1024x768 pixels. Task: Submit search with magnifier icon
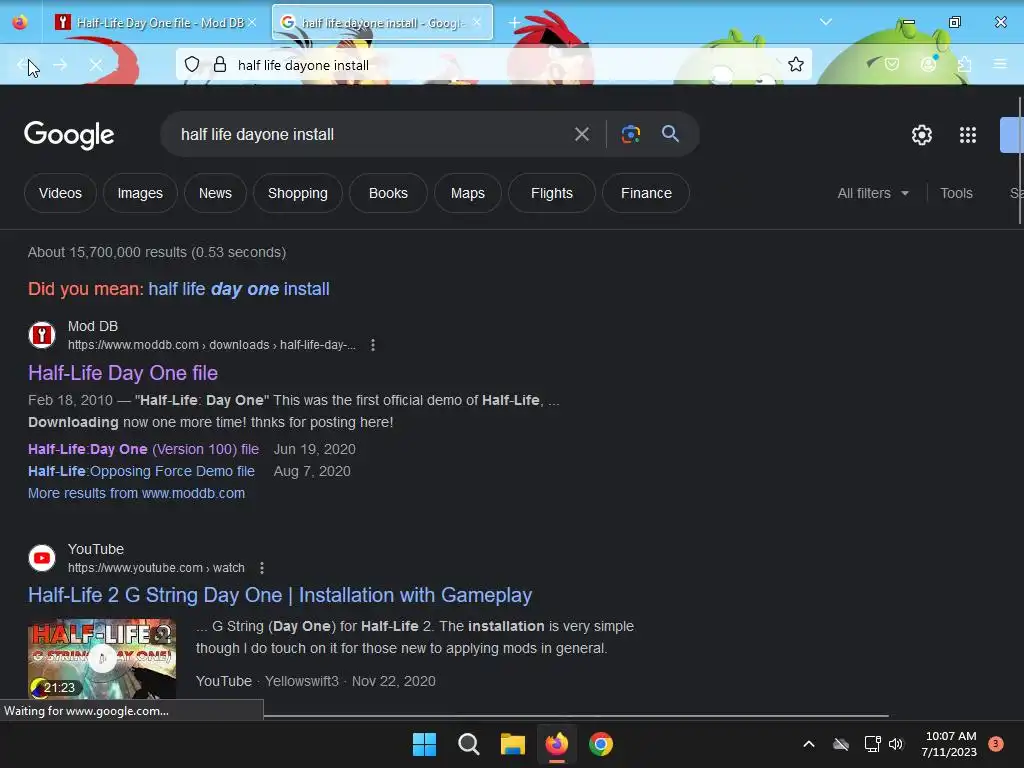[x=670, y=134]
